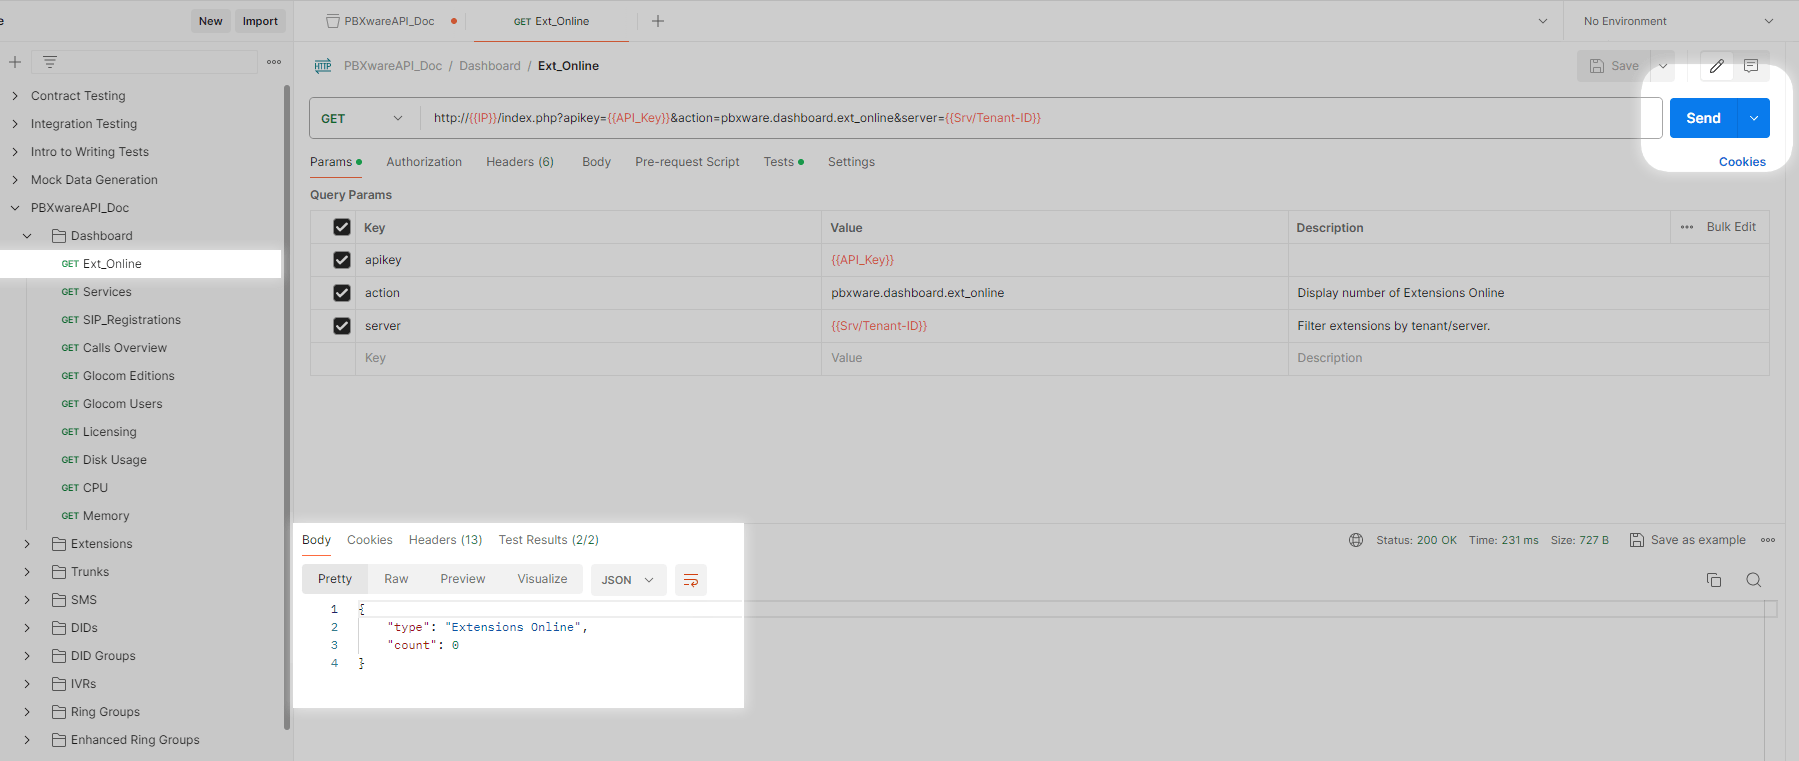Switch to request Body tab
1799x761 pixels.
pos(596,162)
